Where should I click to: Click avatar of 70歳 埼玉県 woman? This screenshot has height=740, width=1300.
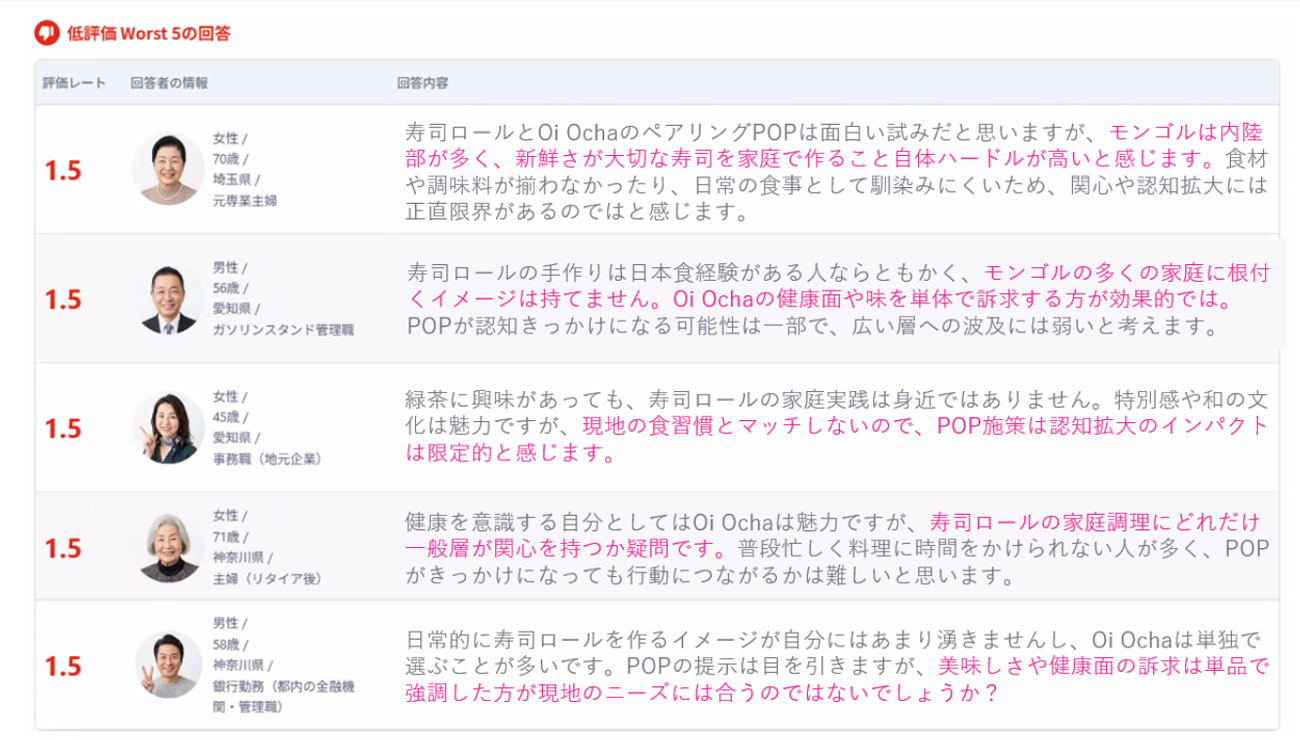coord(168,168)
